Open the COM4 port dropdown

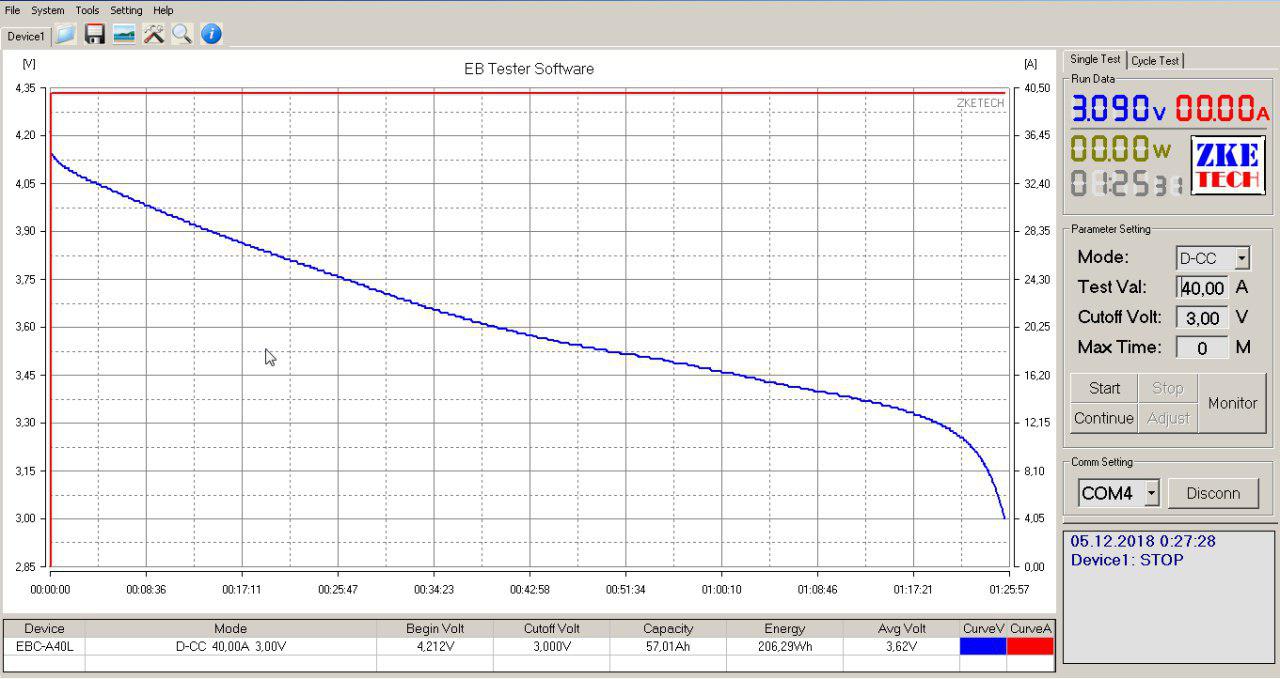click(x=1151, y=493)
